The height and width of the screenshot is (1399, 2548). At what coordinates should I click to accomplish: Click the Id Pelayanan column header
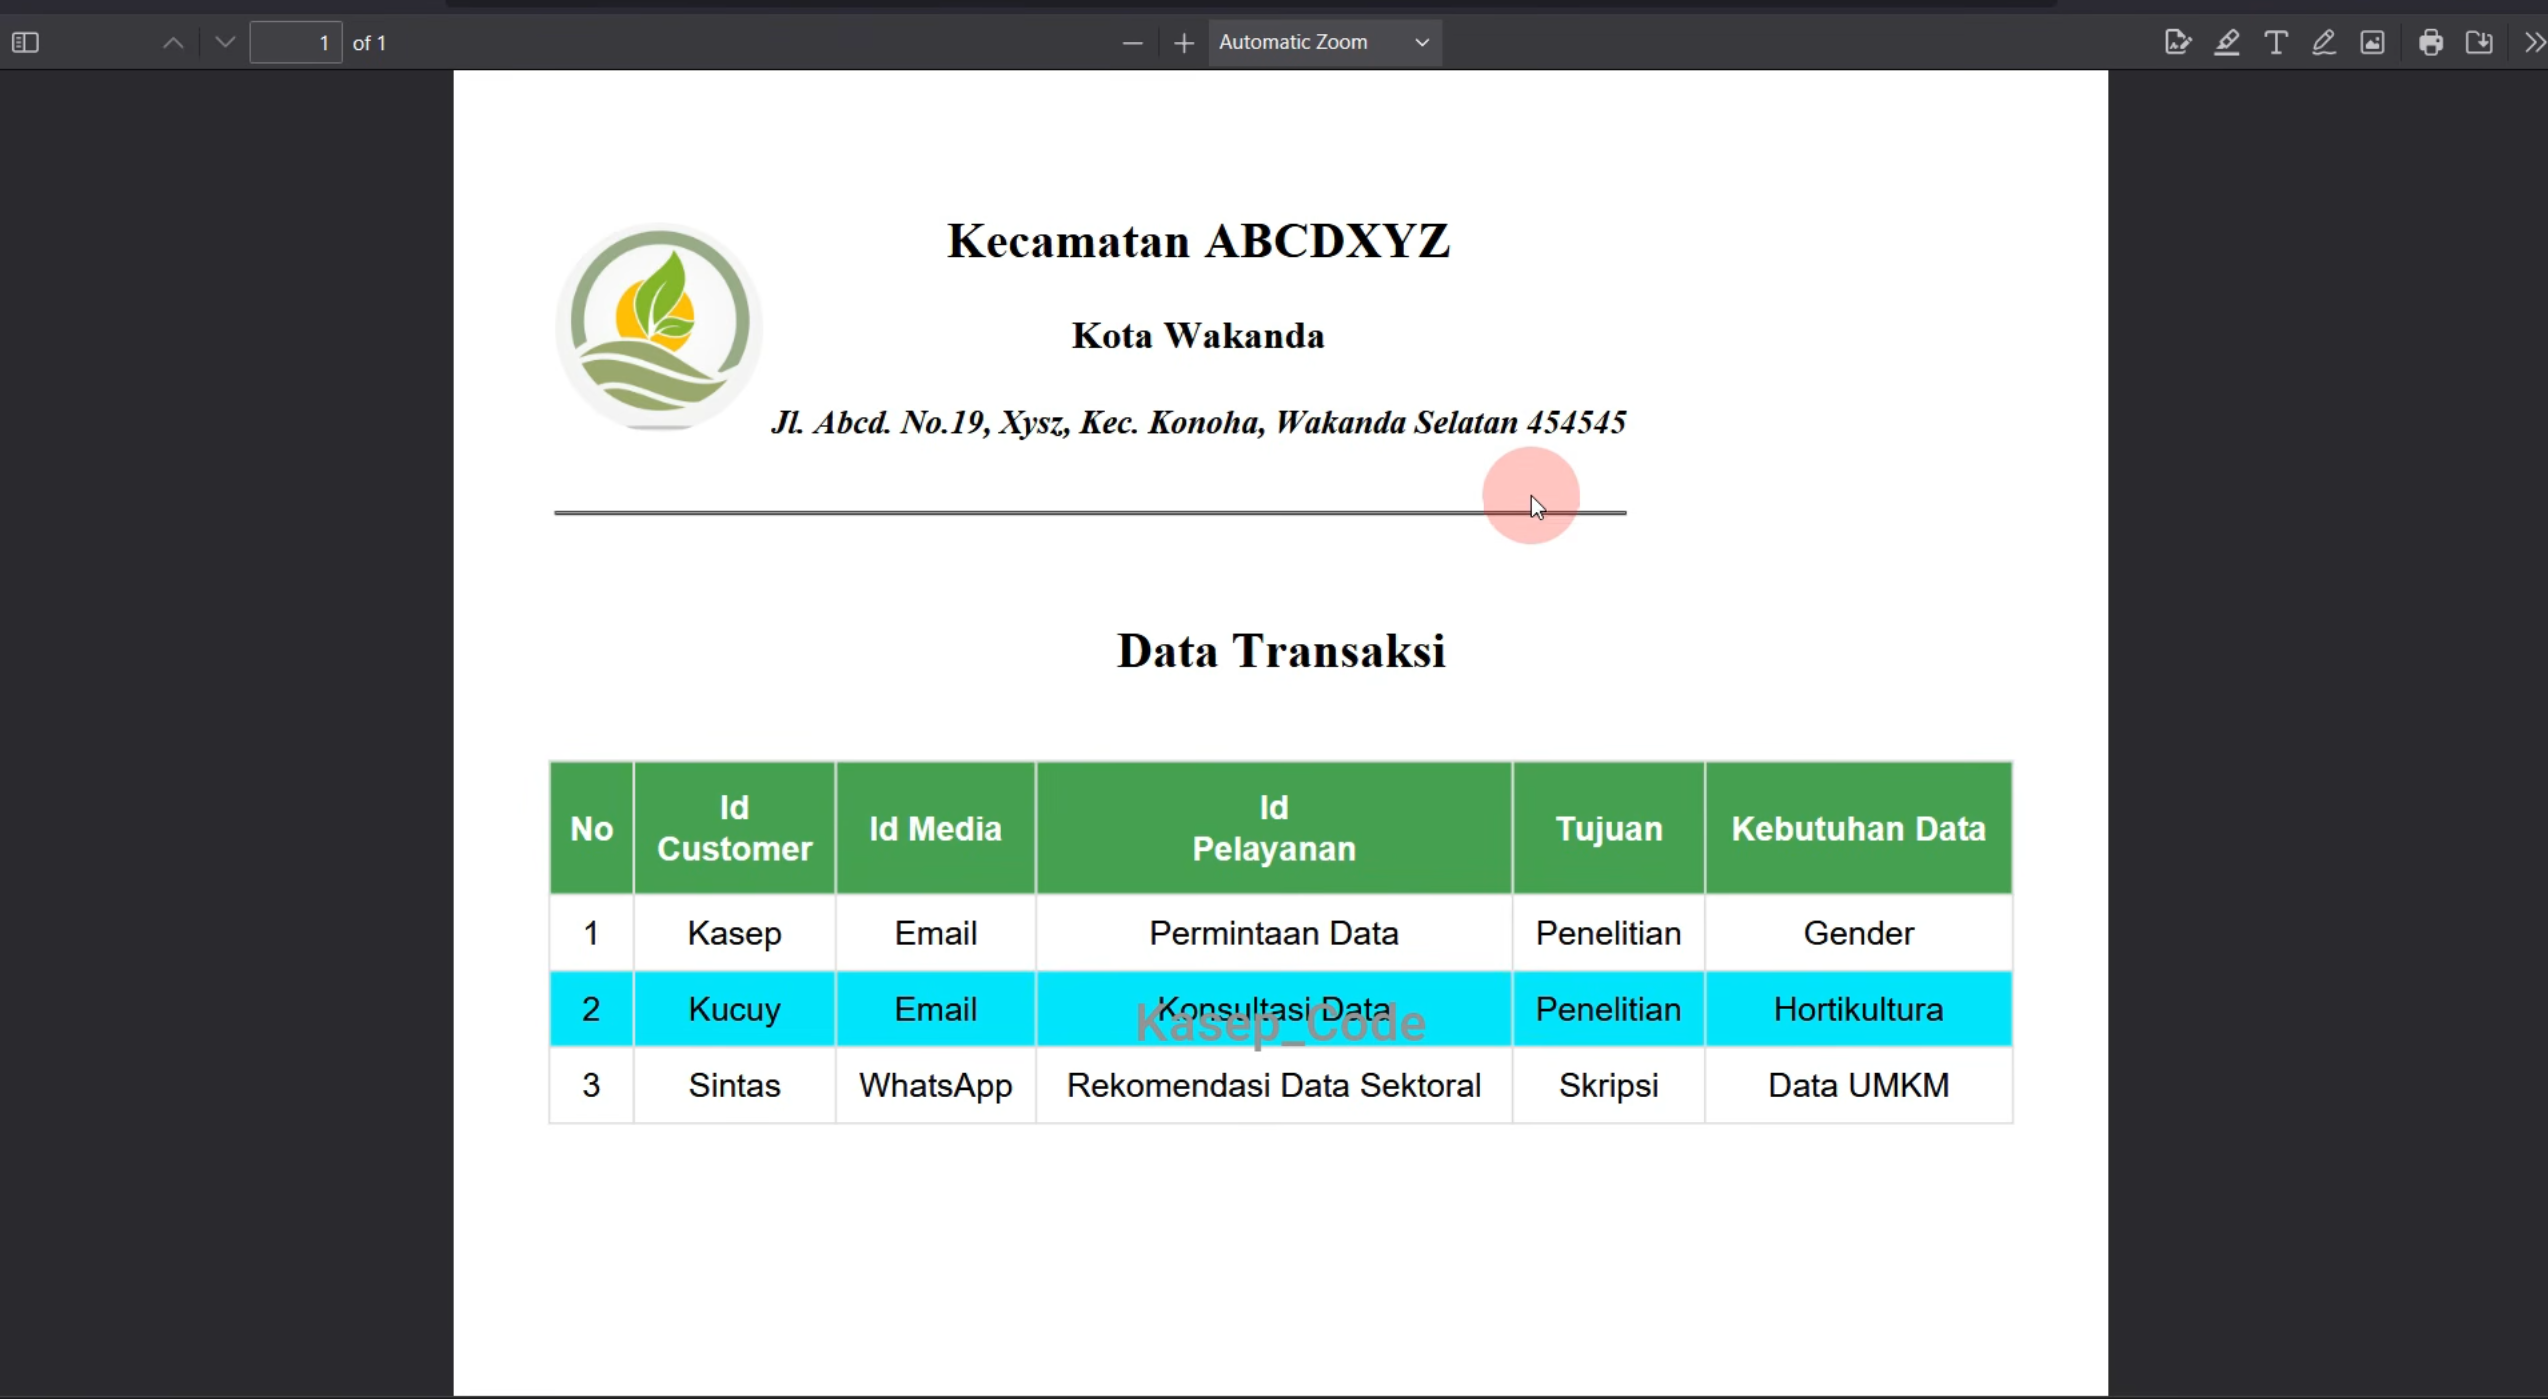tap(1274, 828)
